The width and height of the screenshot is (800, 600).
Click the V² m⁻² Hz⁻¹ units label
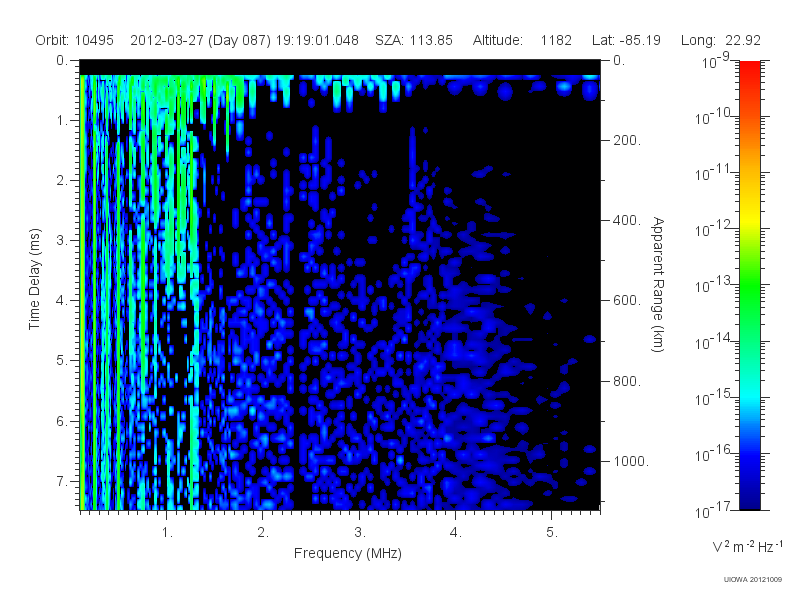click(x=747, y=546)
